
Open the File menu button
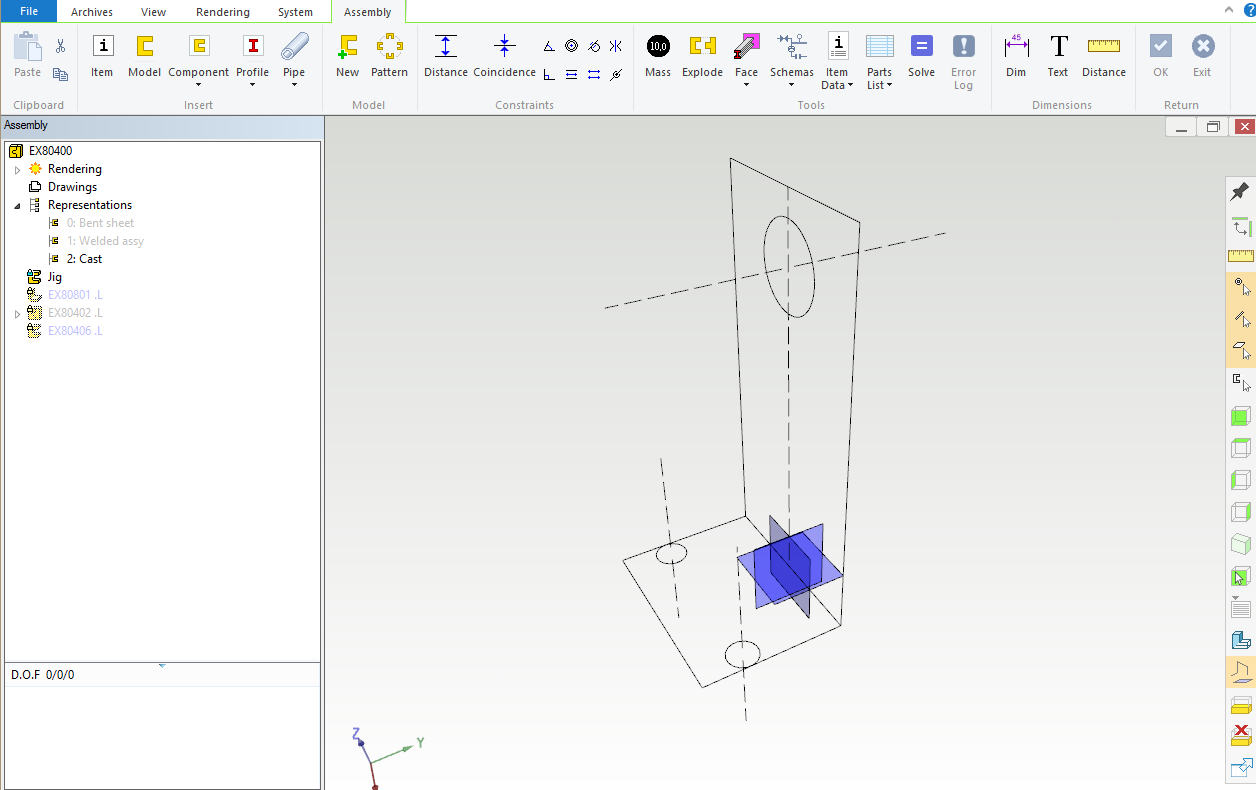(29, 12)
